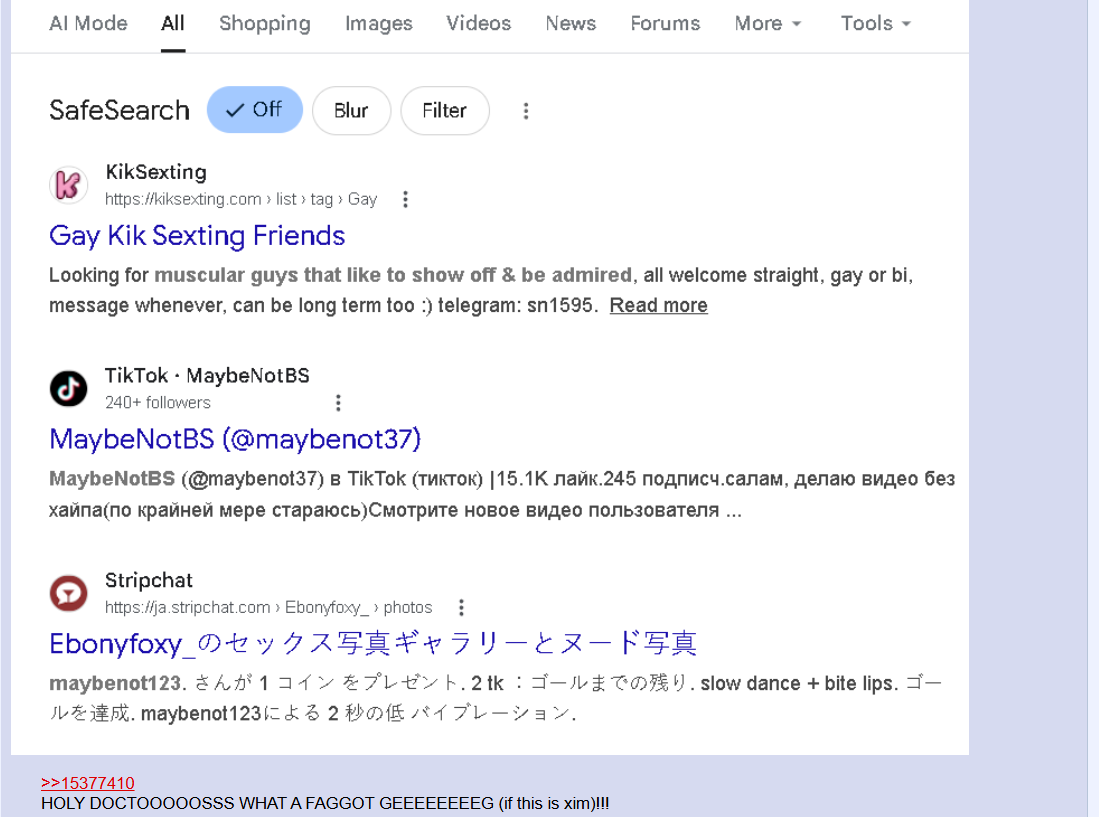Open three-dot menu beside TikTok result
The height and width of the screenshot is (817, 1099).
(x=338, y=403)
